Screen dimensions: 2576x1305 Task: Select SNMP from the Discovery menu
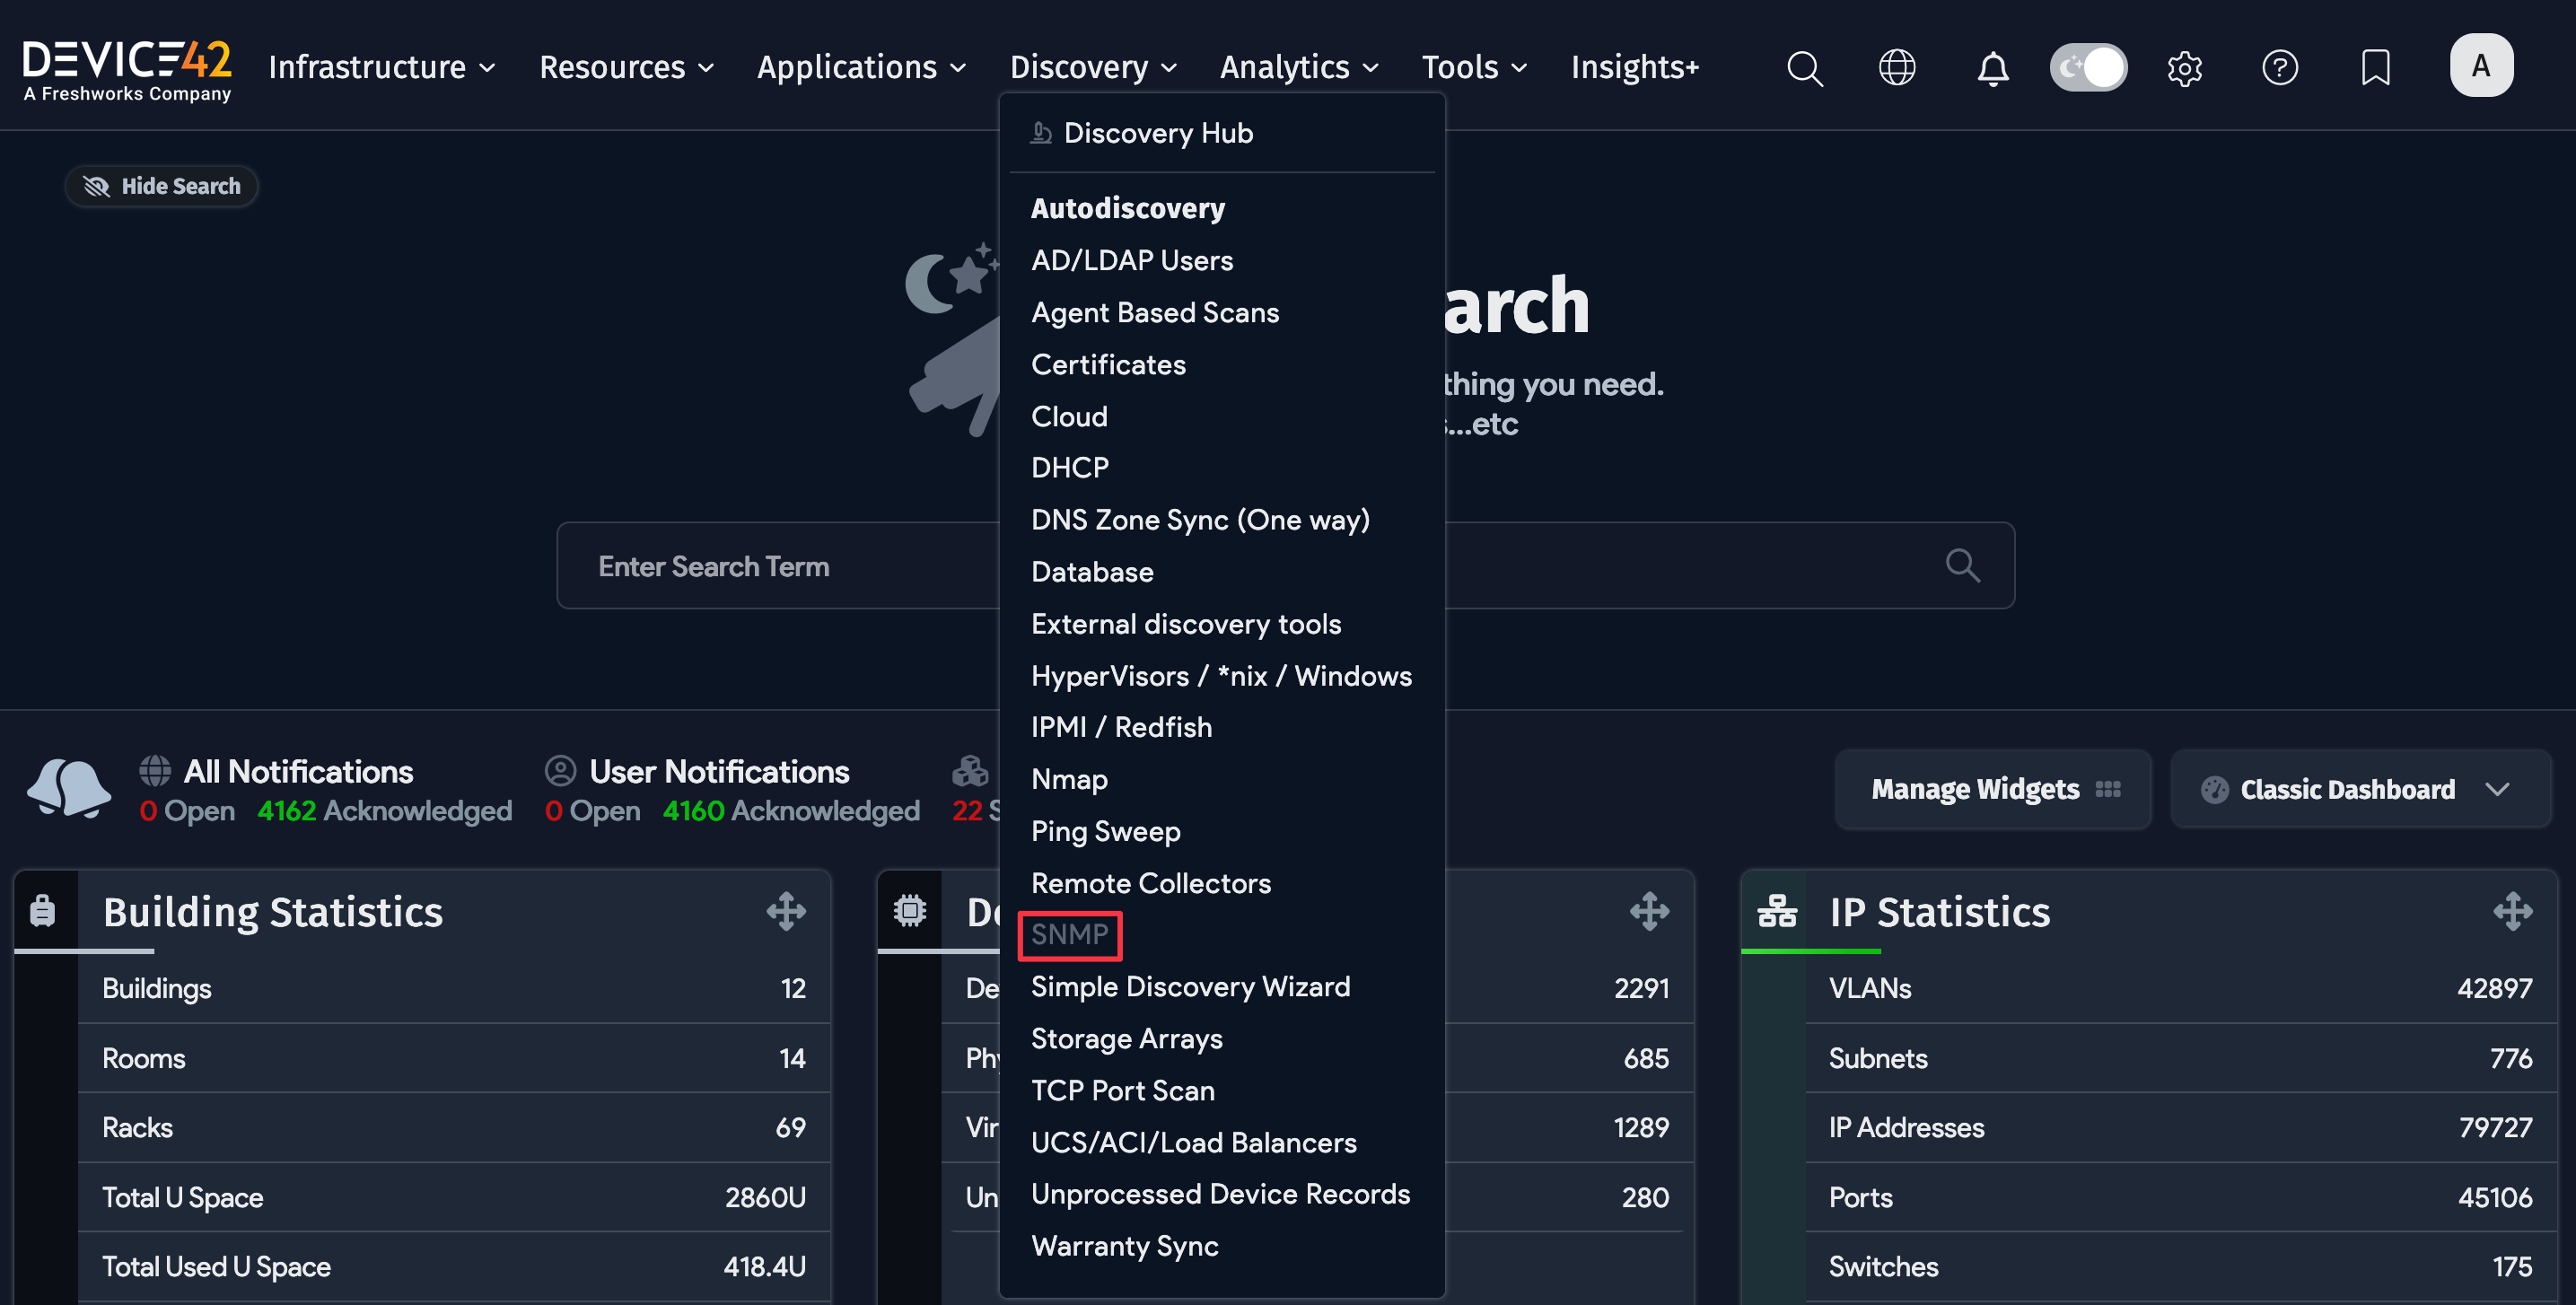coord(1069,934)
